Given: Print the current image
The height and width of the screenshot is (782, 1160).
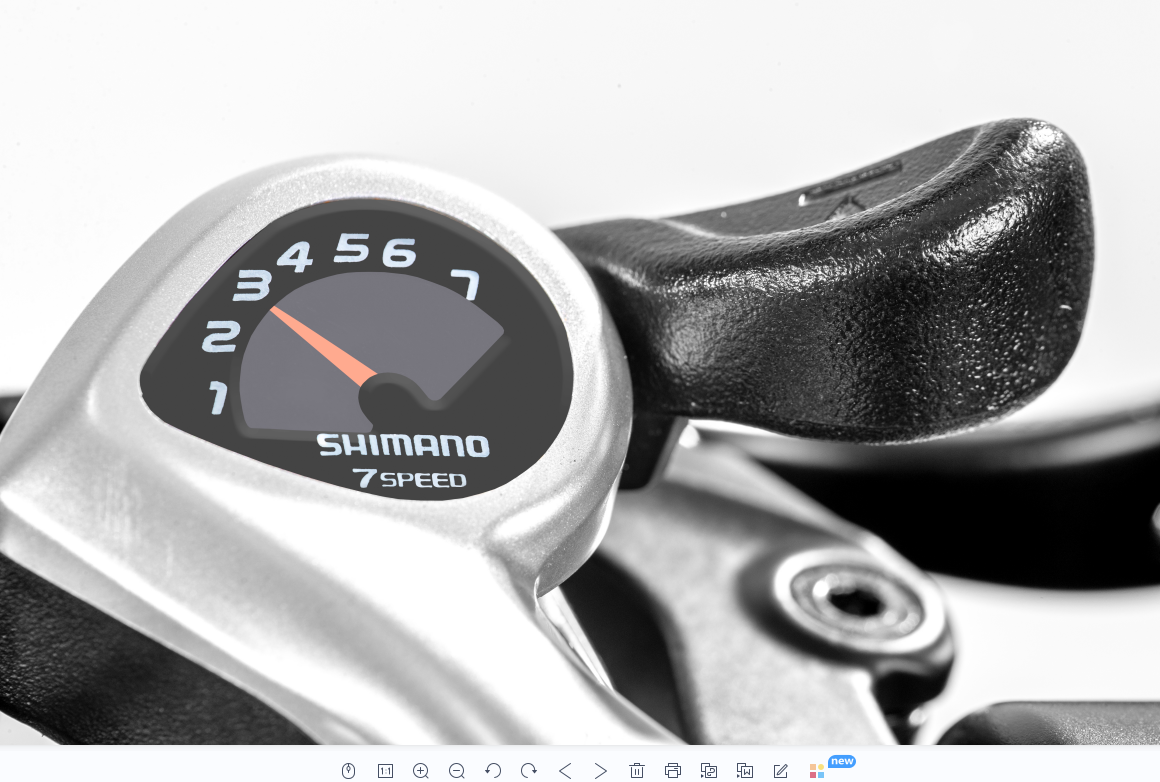Looking at the screenshot, I should 672,771.
